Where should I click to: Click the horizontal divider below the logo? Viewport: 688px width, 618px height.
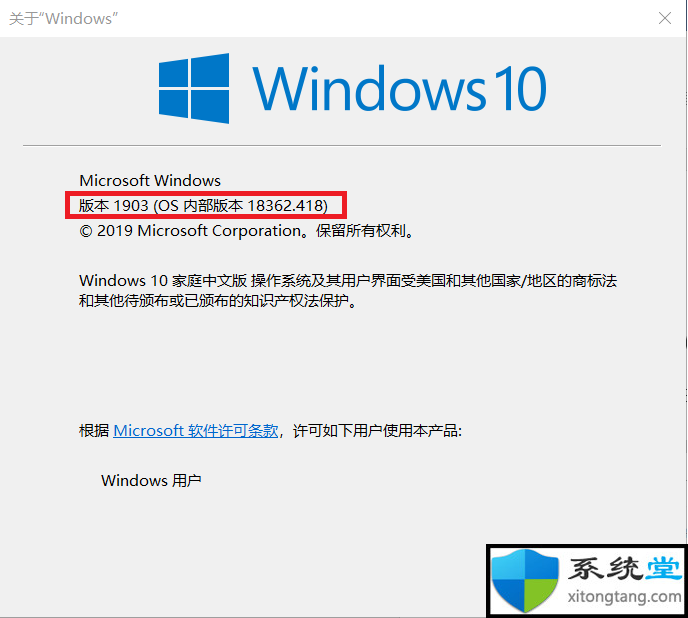[342, 145]
